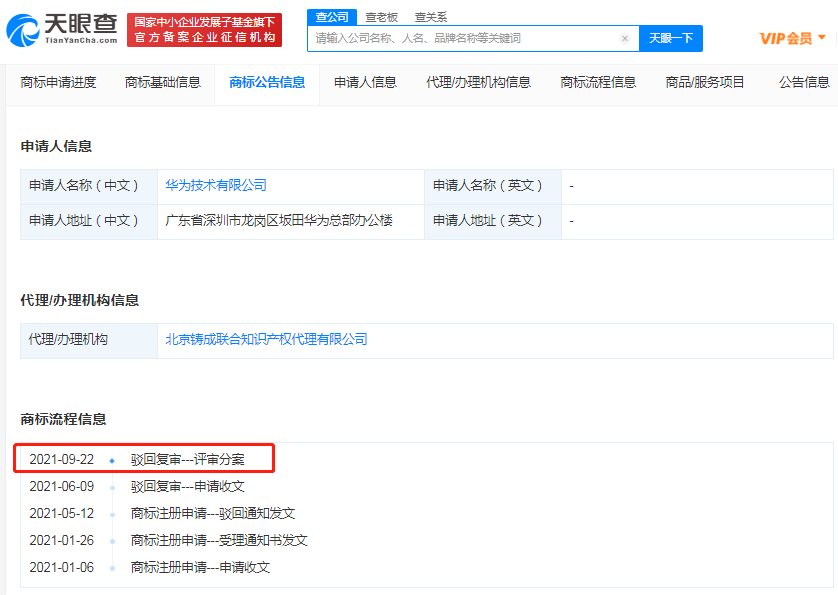This screenshot has width=838, height=595.
Task: Open the 北京铸成联合知识产权代理有限公司 link
Action: 266,340
